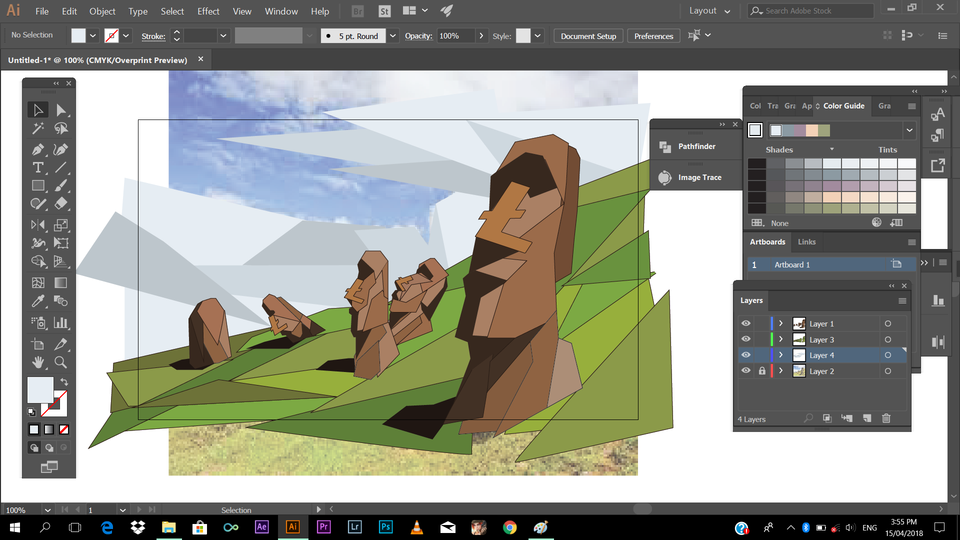Viewport: 960px width, 540px height.
Task: Select the Type tool
Action: click(38, 167)
